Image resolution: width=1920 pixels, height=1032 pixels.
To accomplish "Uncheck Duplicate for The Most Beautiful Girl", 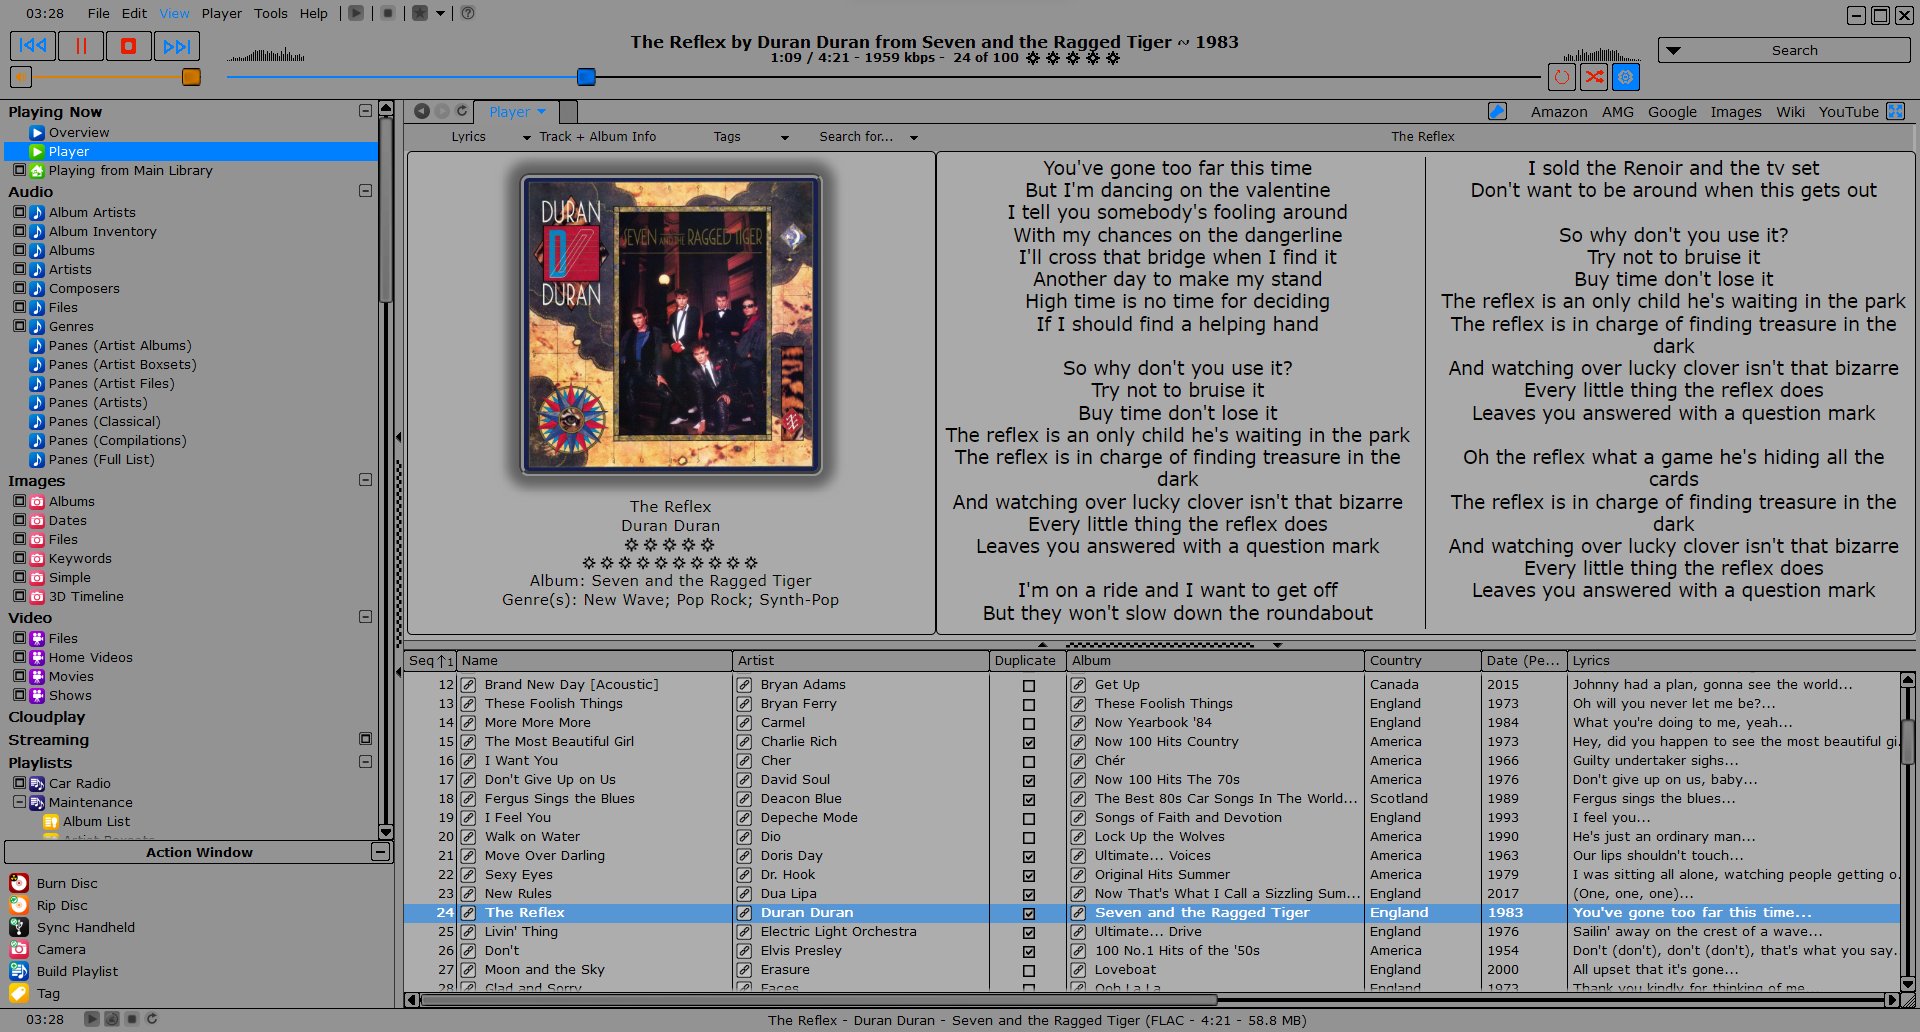I will click(1029, 743).
